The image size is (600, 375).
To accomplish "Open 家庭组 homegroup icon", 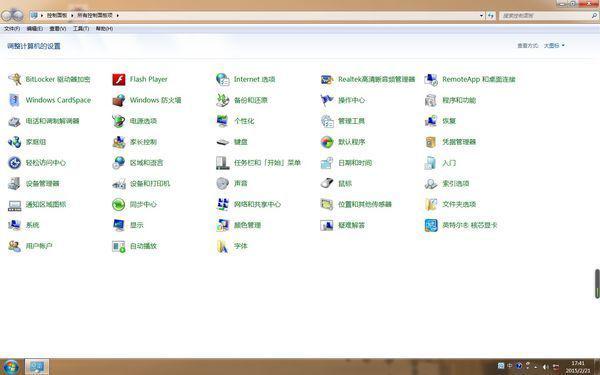I will [15, 142].
